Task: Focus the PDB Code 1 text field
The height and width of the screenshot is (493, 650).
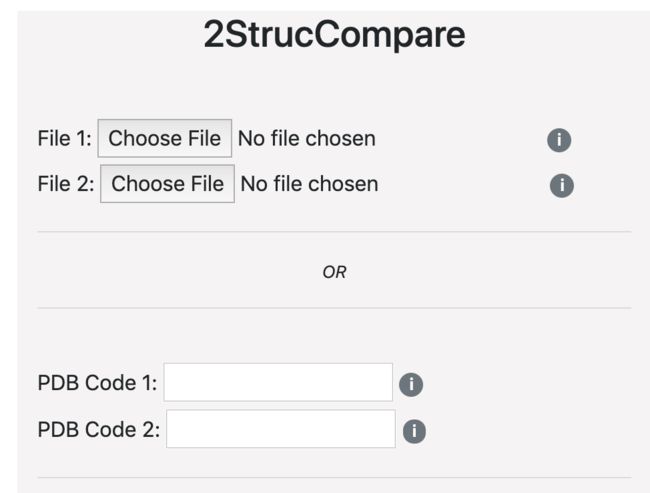Action: tap(278, 382)
